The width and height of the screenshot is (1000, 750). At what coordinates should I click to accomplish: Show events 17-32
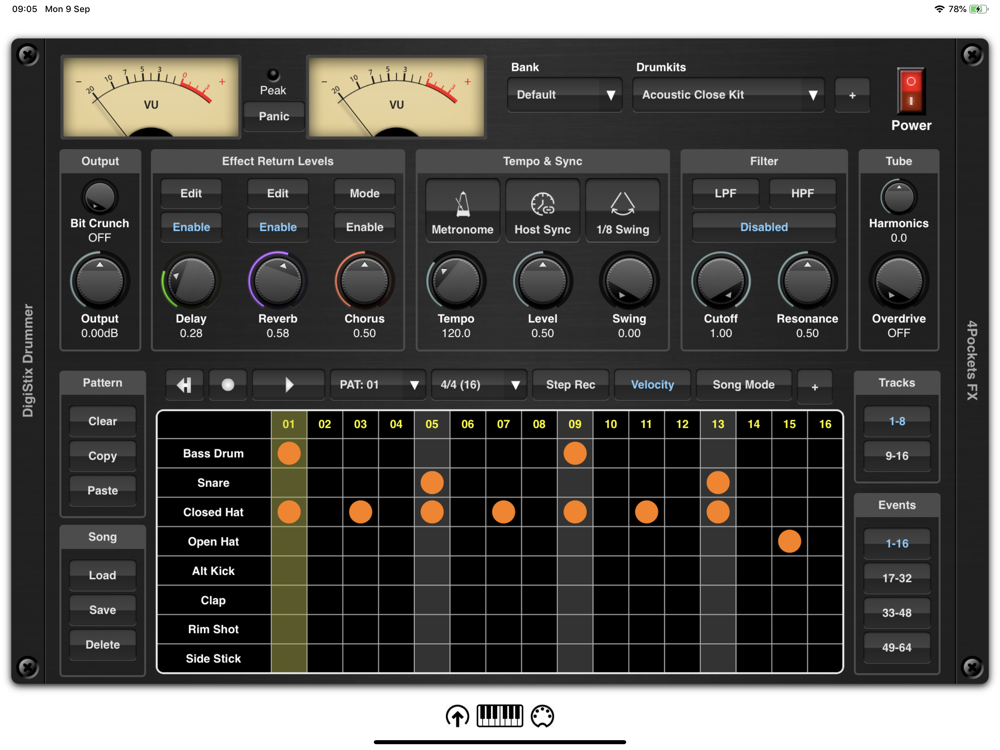897,578
